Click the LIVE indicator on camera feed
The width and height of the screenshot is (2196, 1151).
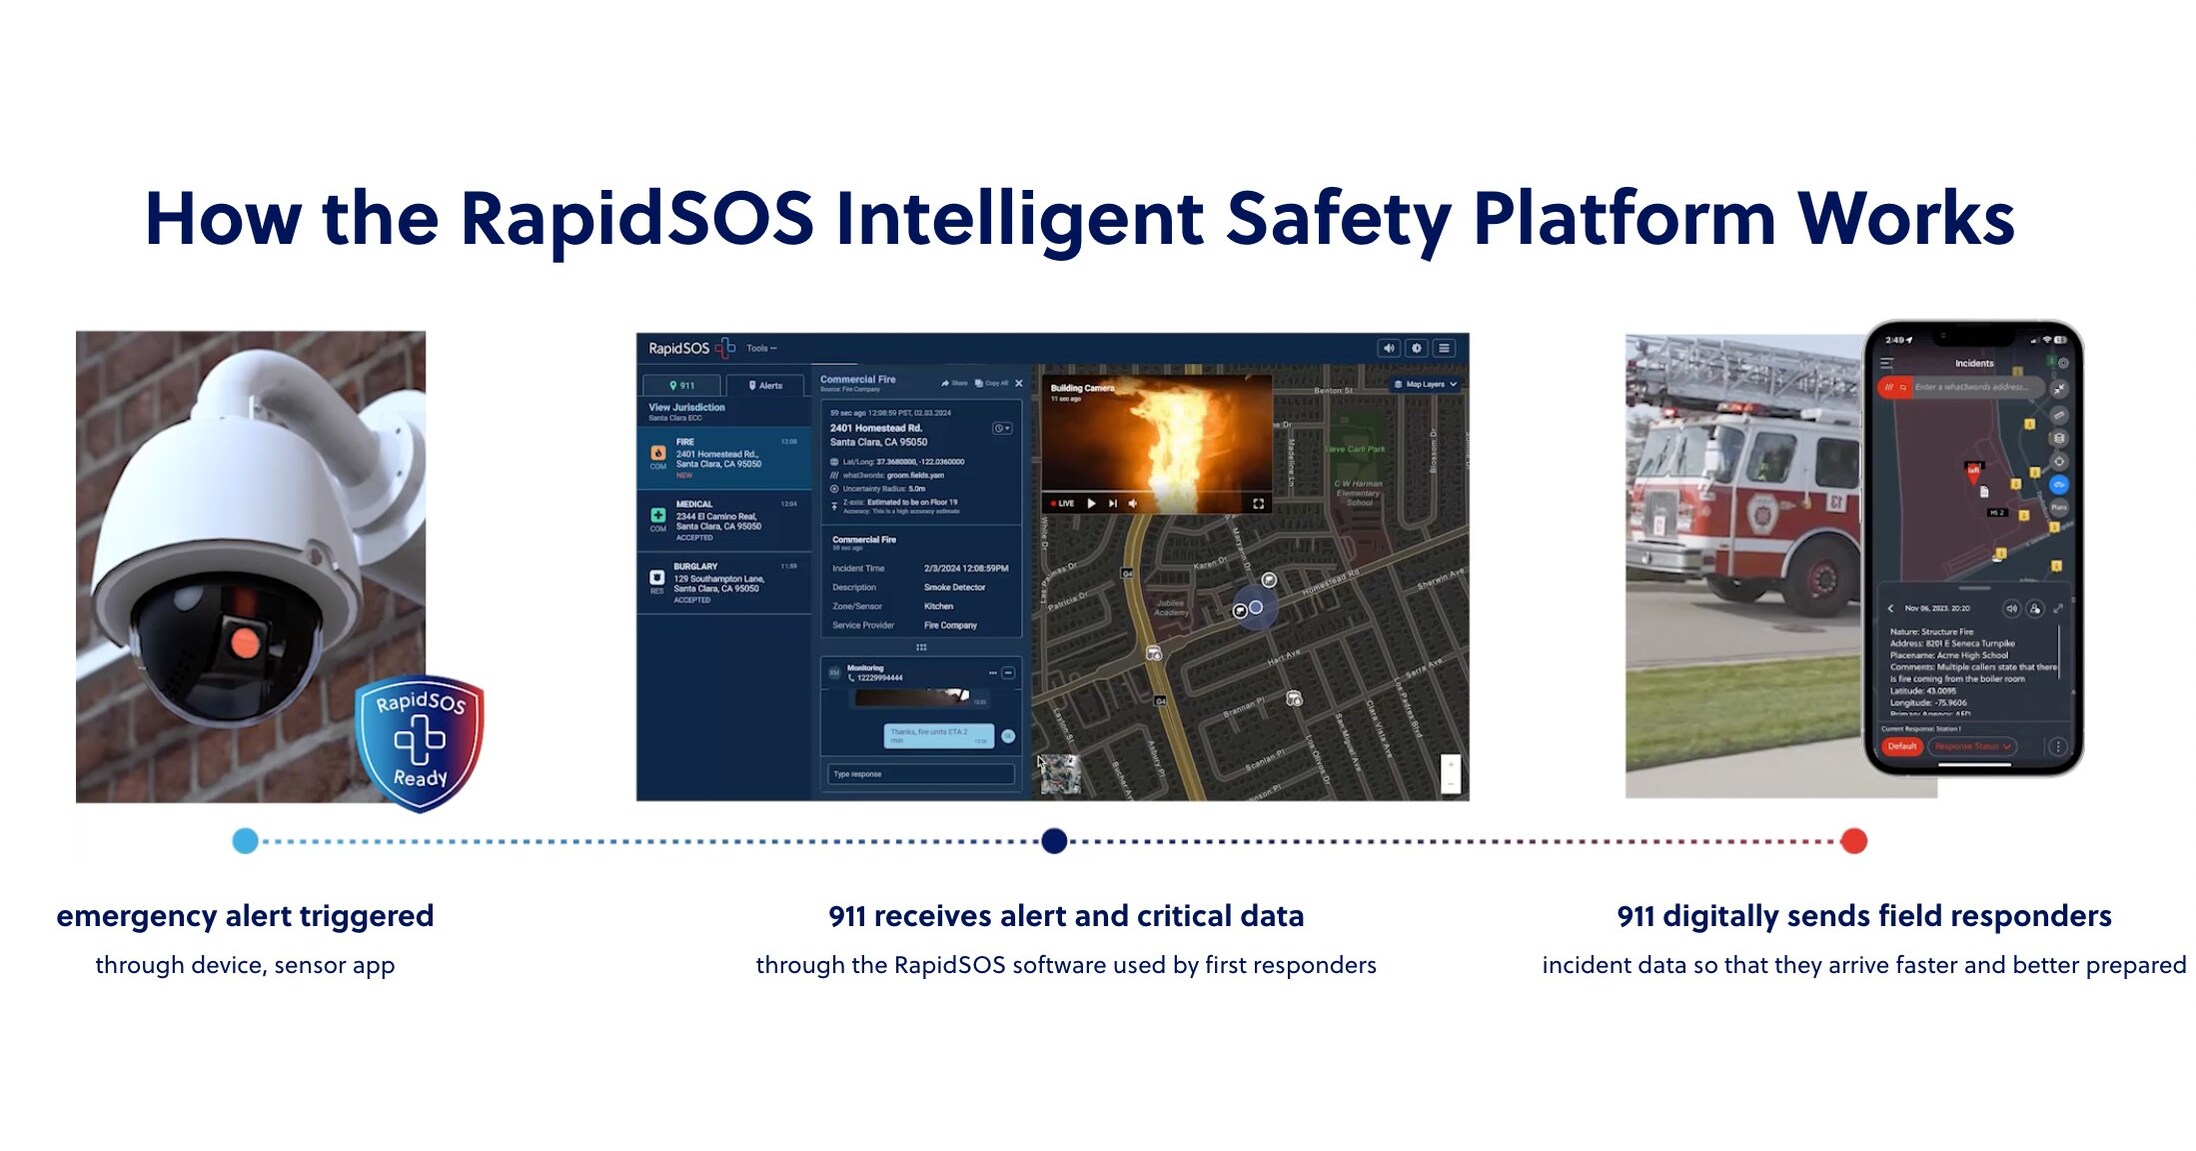pyautogui.click(x=1062, y=504)
